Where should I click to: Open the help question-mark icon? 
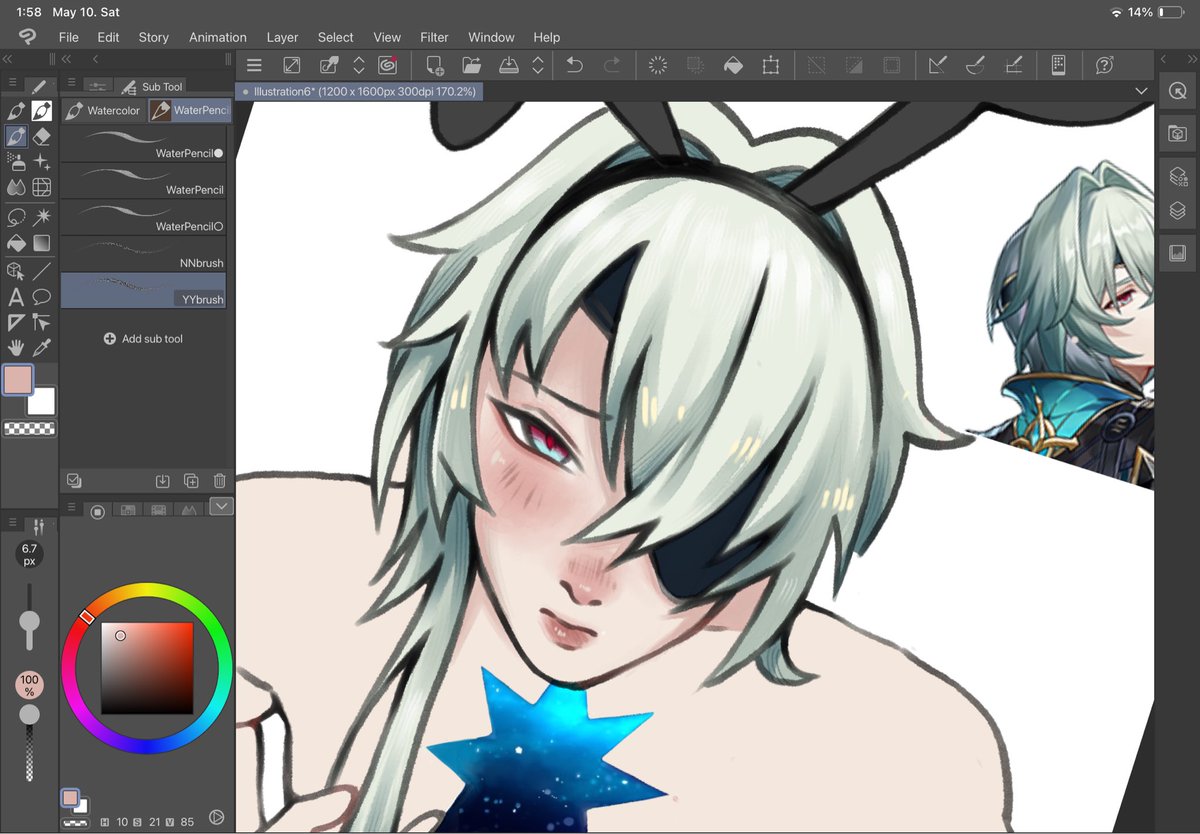point(1104,65)
